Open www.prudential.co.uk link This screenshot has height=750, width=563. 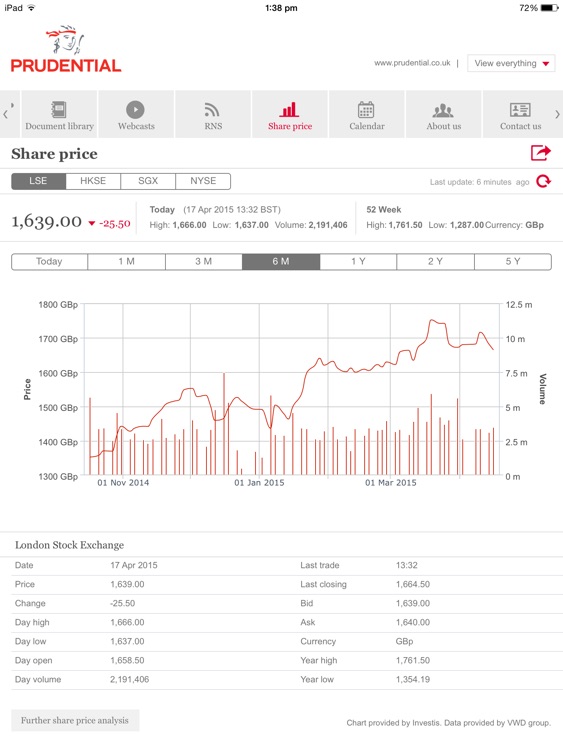pyautogui.click(x=412, y=63)
